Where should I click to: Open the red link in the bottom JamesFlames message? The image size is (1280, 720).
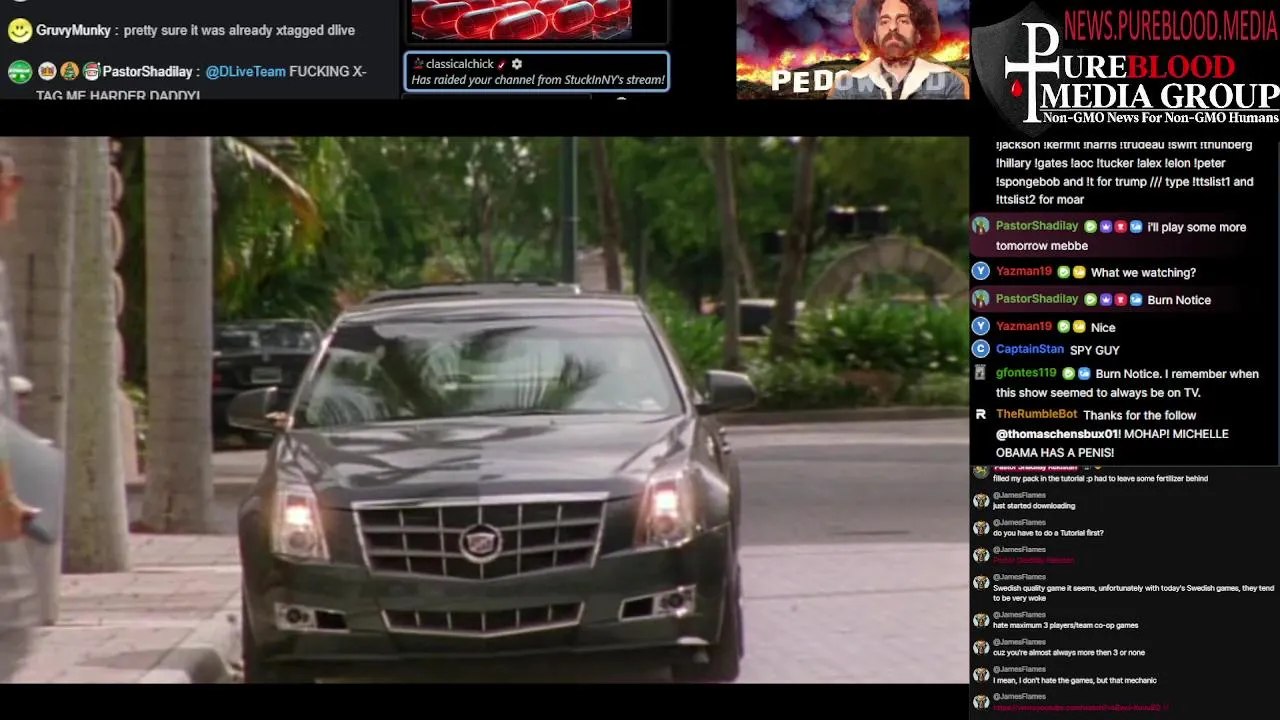coord(1077,708)
